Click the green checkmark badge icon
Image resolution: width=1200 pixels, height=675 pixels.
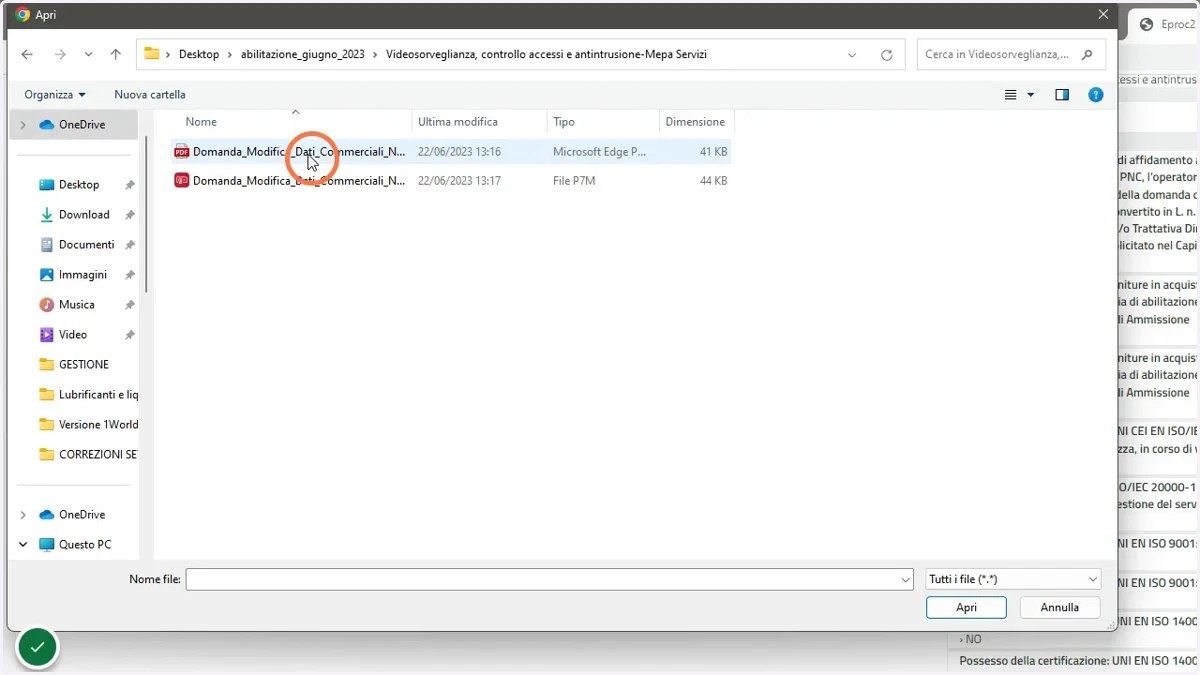coord(37,648)
